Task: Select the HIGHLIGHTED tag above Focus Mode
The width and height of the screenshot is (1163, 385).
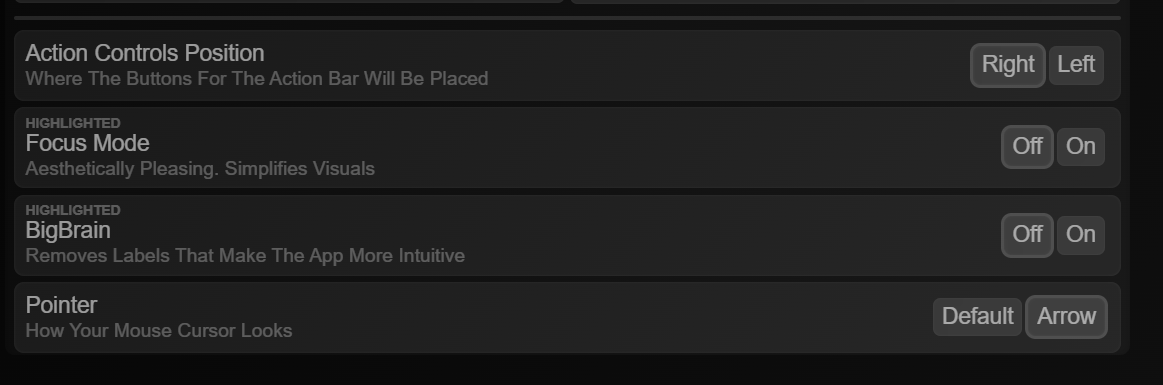Action: tap(73, 123)
